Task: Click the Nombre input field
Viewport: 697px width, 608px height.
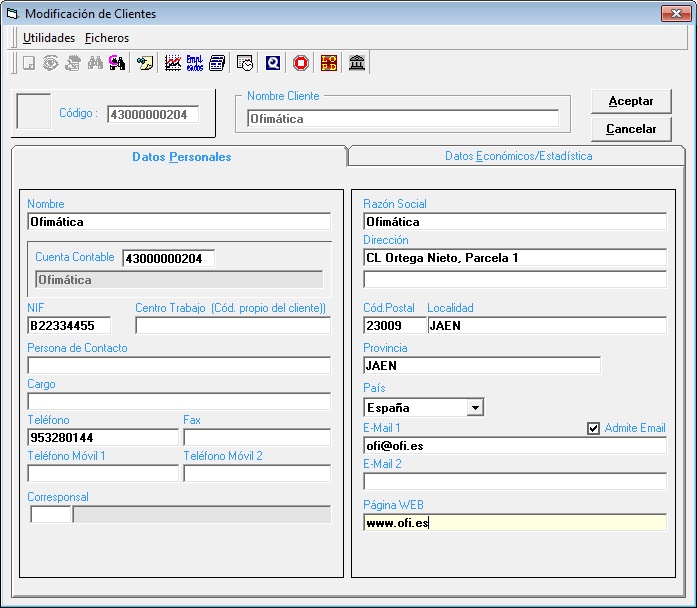Action: (179, 222)
